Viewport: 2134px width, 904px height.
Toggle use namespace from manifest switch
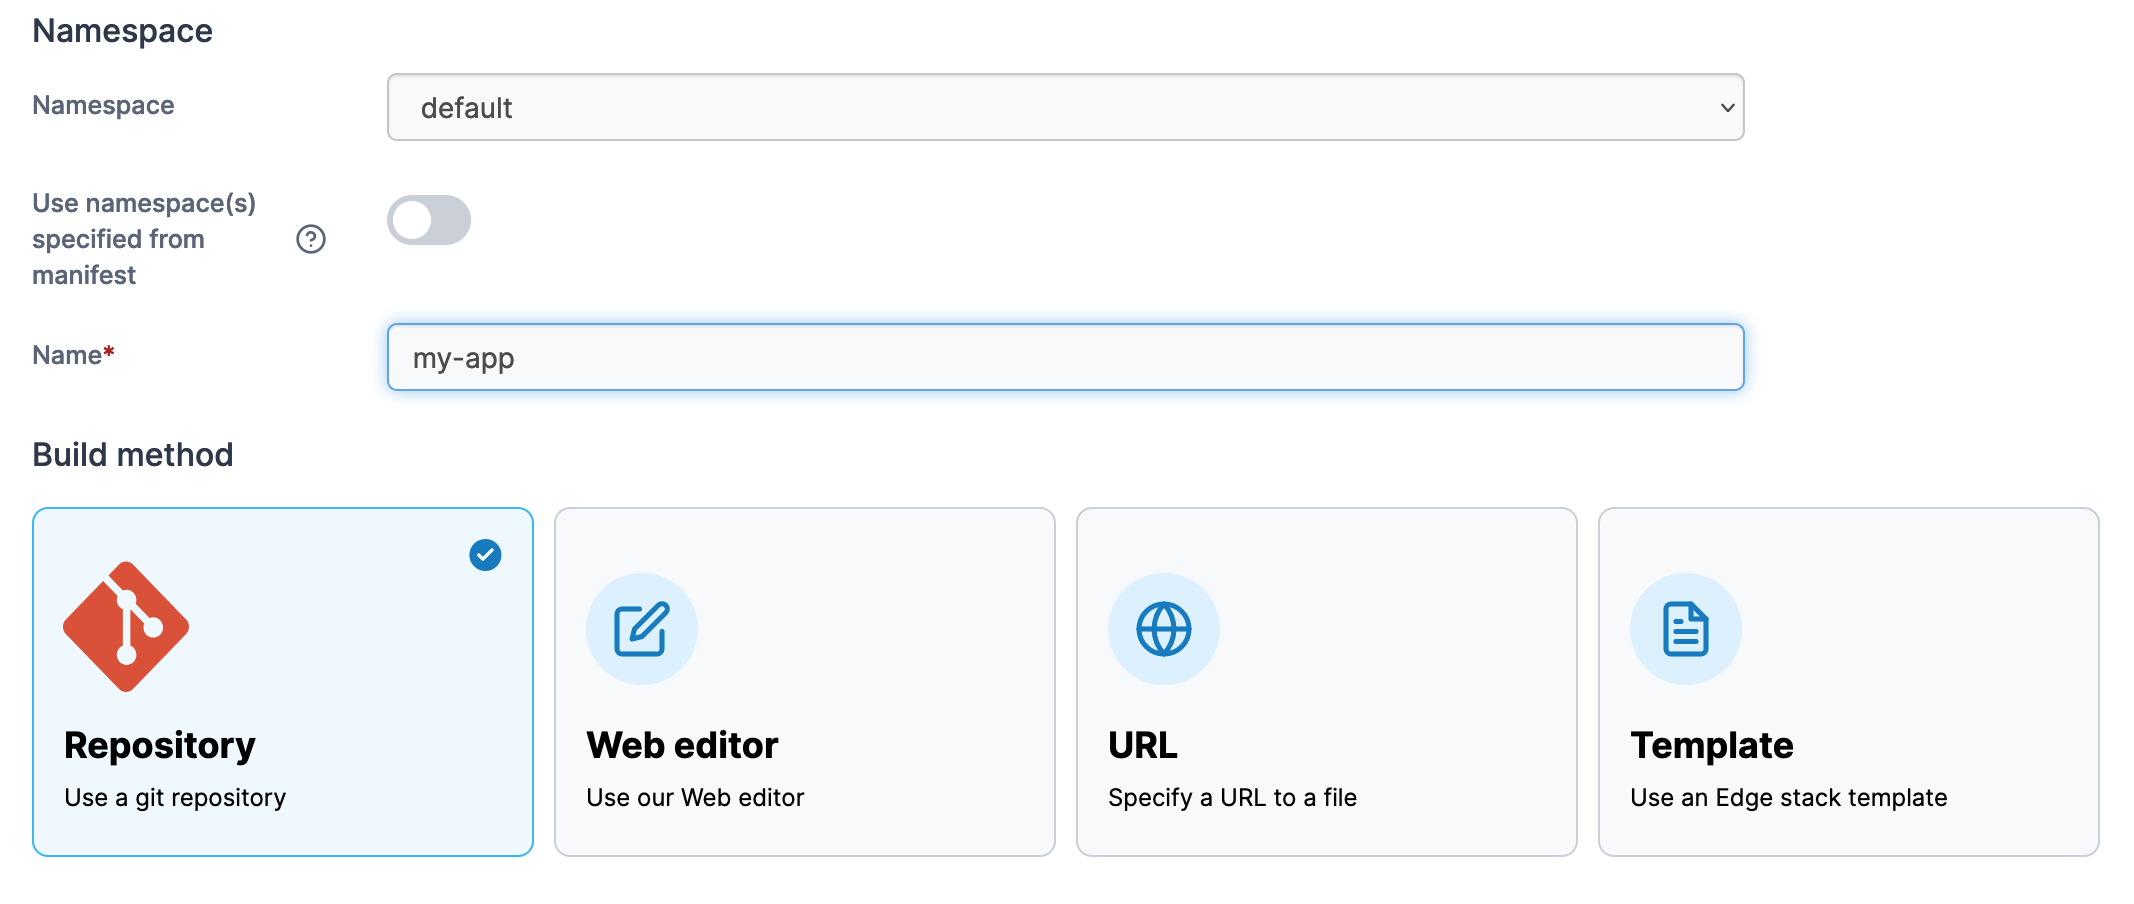[x=429, y=220]
